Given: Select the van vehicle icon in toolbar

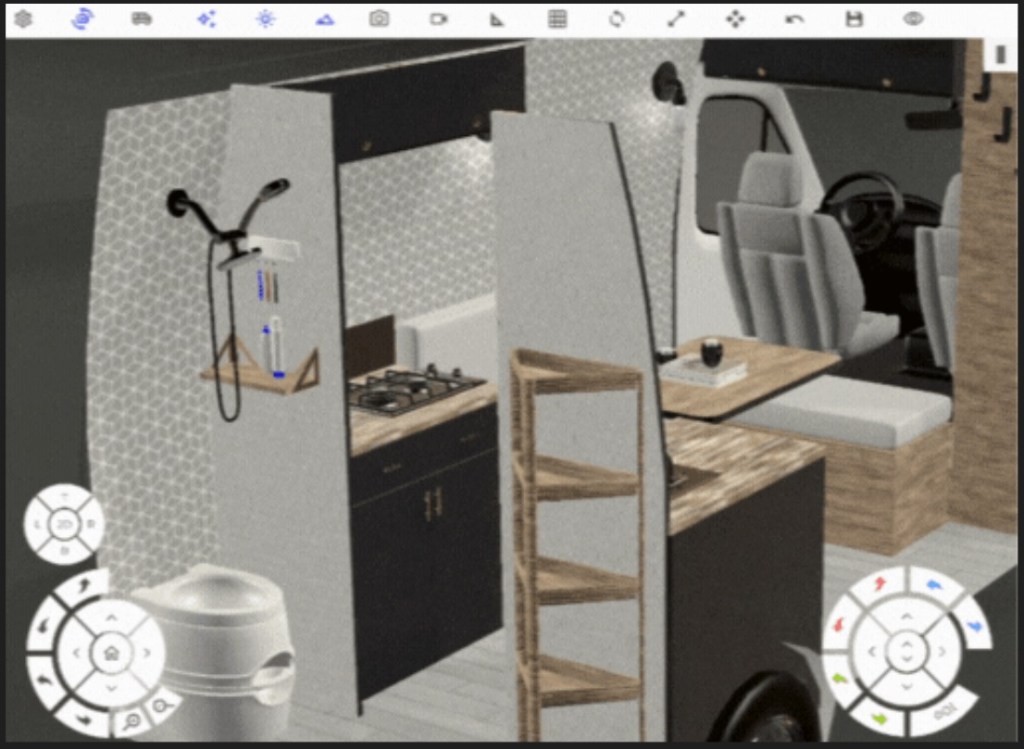Looking at the screenshot, I should point(141,19).
